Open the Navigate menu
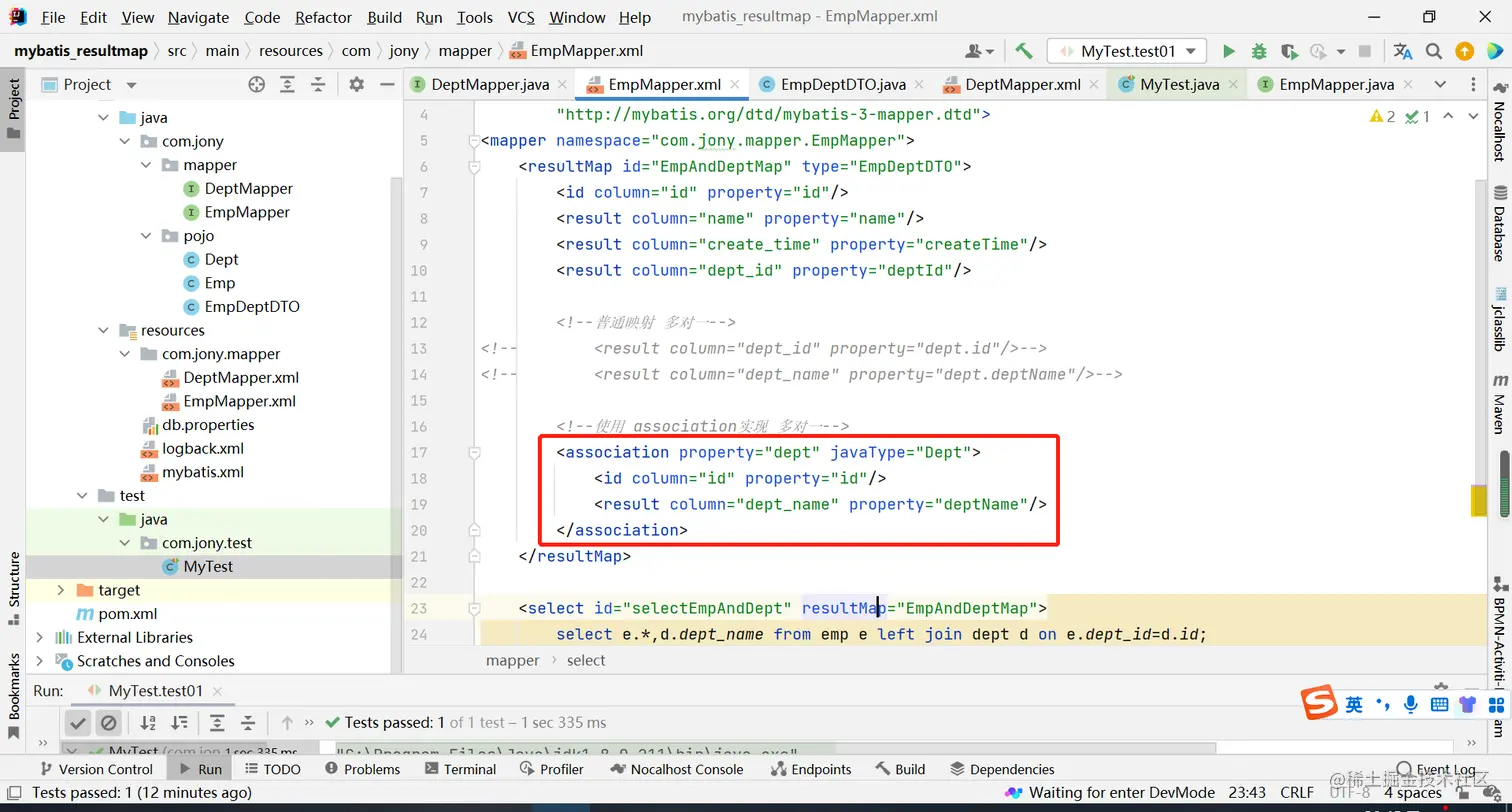 [x=199, y=17]
